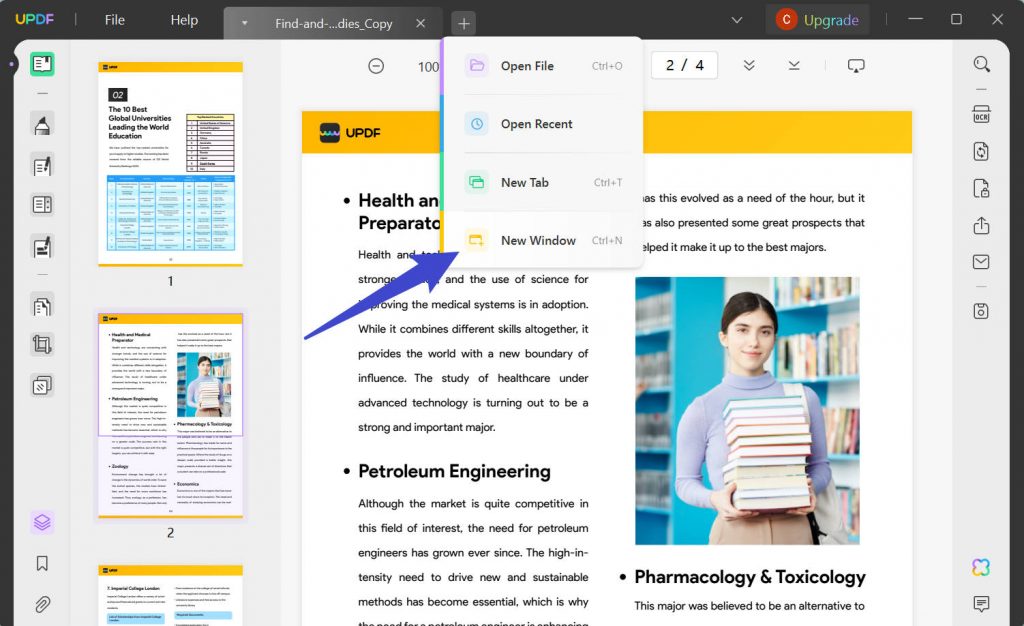Select the Crop Pages tool

(x=41, y=344)
